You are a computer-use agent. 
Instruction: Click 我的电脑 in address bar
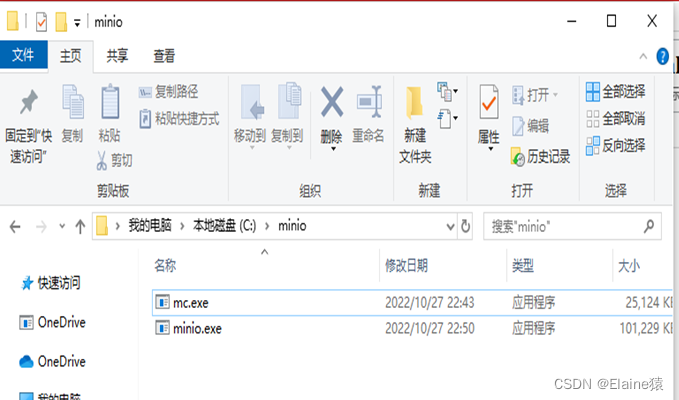click(150, 226)
